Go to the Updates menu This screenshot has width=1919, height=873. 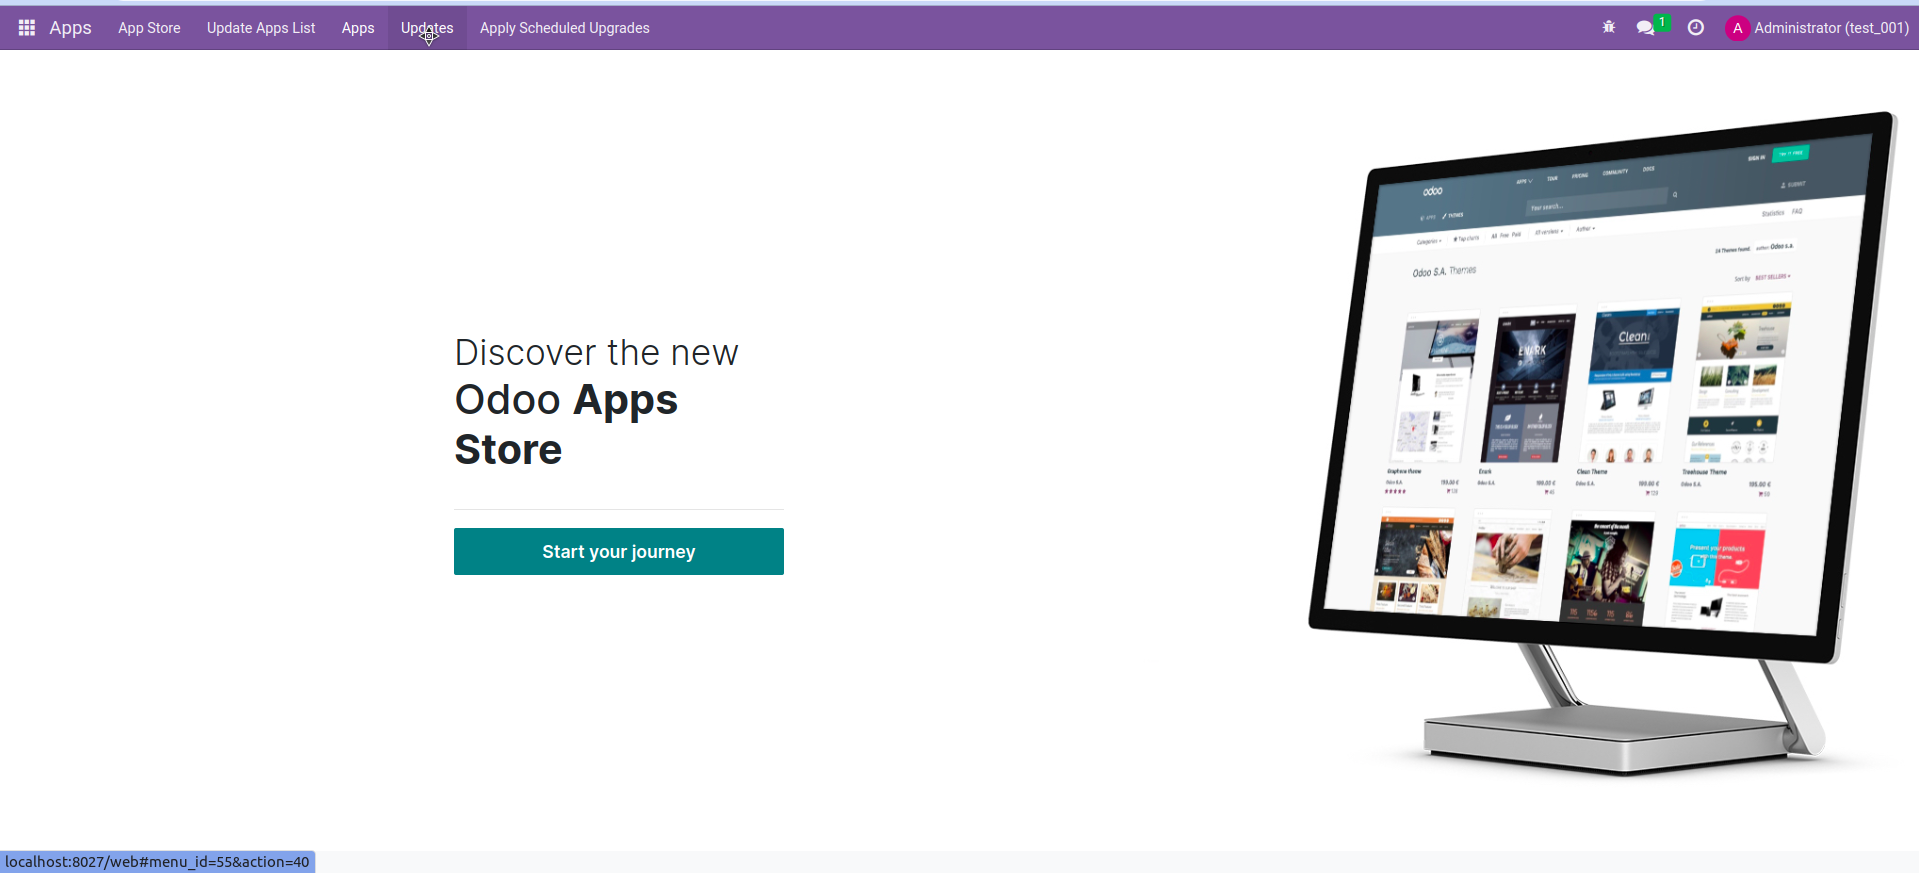point(427,28)
